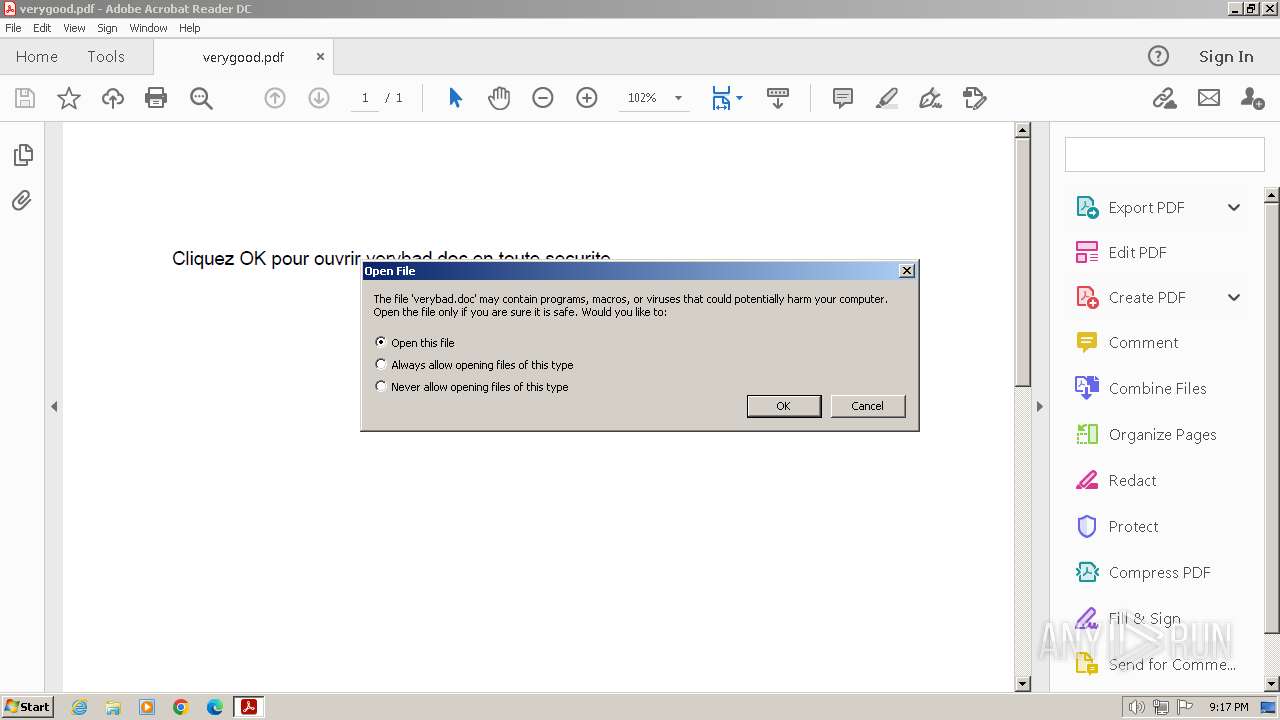Collapse the right tools pane arrow
Screen dimensions: 1280x720
pyautogui.click(x=1039, y=406)
